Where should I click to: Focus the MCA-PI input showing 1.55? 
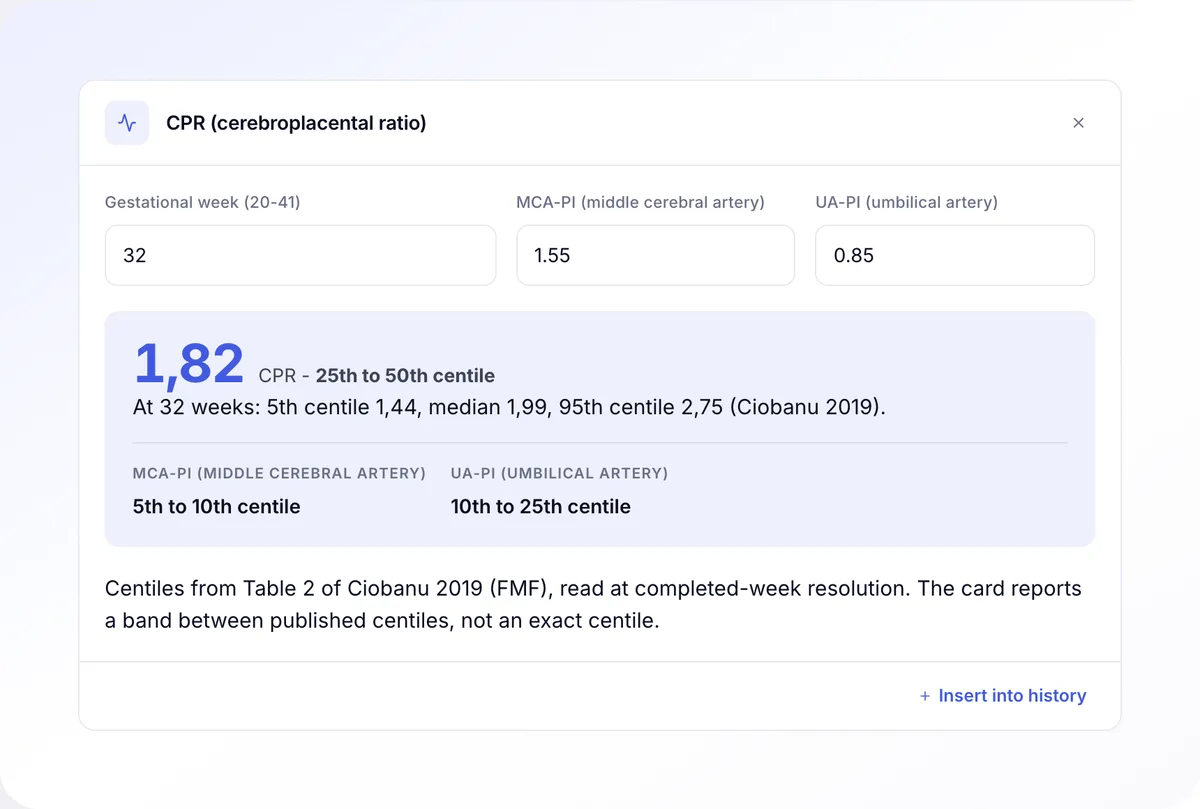(x=655, y=255)
